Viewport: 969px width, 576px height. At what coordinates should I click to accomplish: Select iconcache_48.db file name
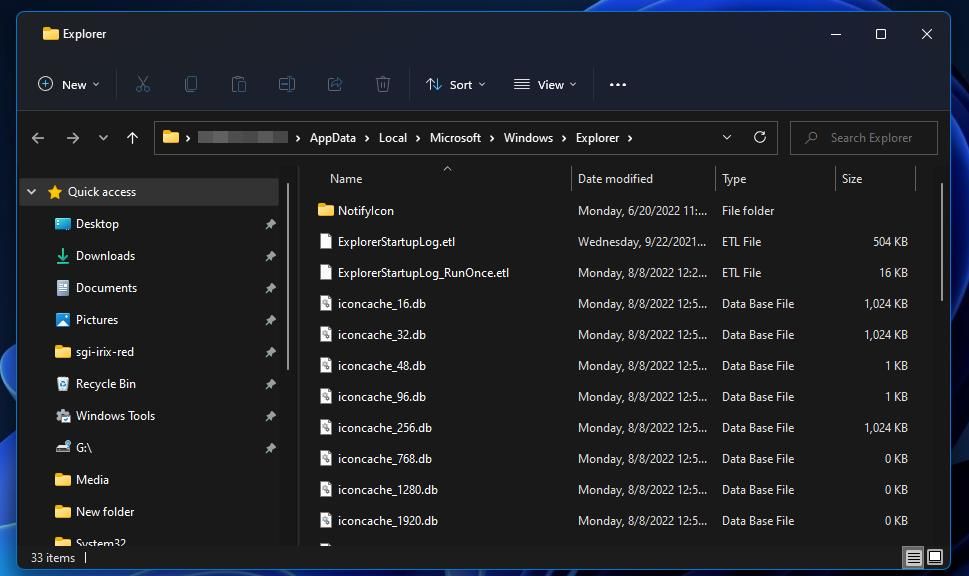pos(381,365)
